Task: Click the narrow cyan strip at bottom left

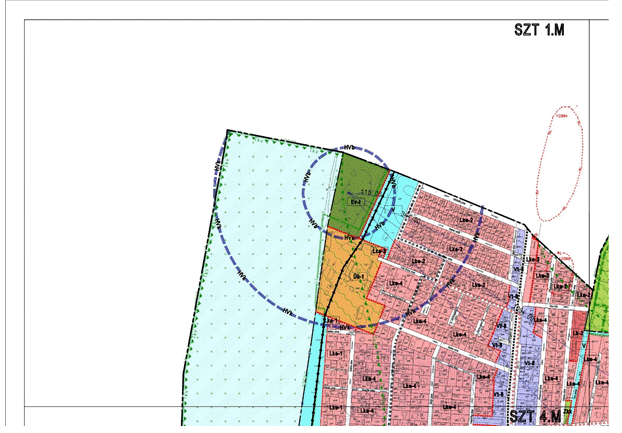Action: [x=313, y=380]
